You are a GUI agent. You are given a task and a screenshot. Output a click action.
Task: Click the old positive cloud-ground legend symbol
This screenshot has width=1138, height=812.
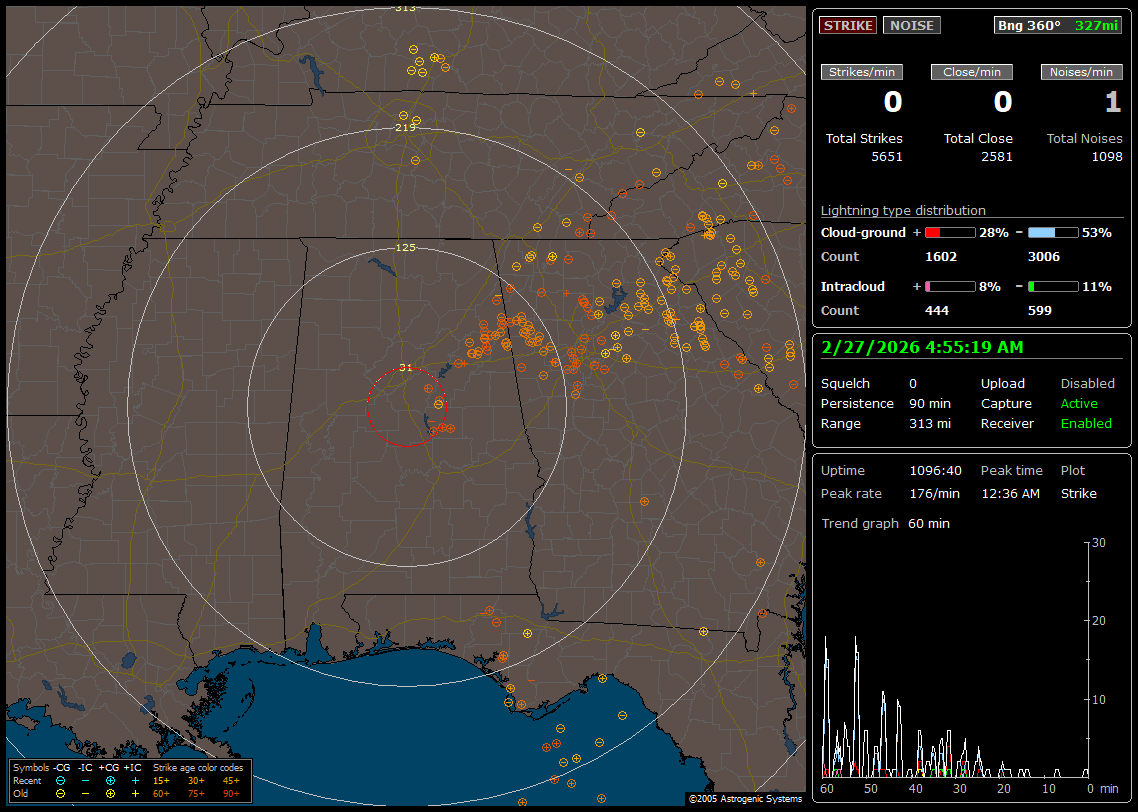point(110,793)
